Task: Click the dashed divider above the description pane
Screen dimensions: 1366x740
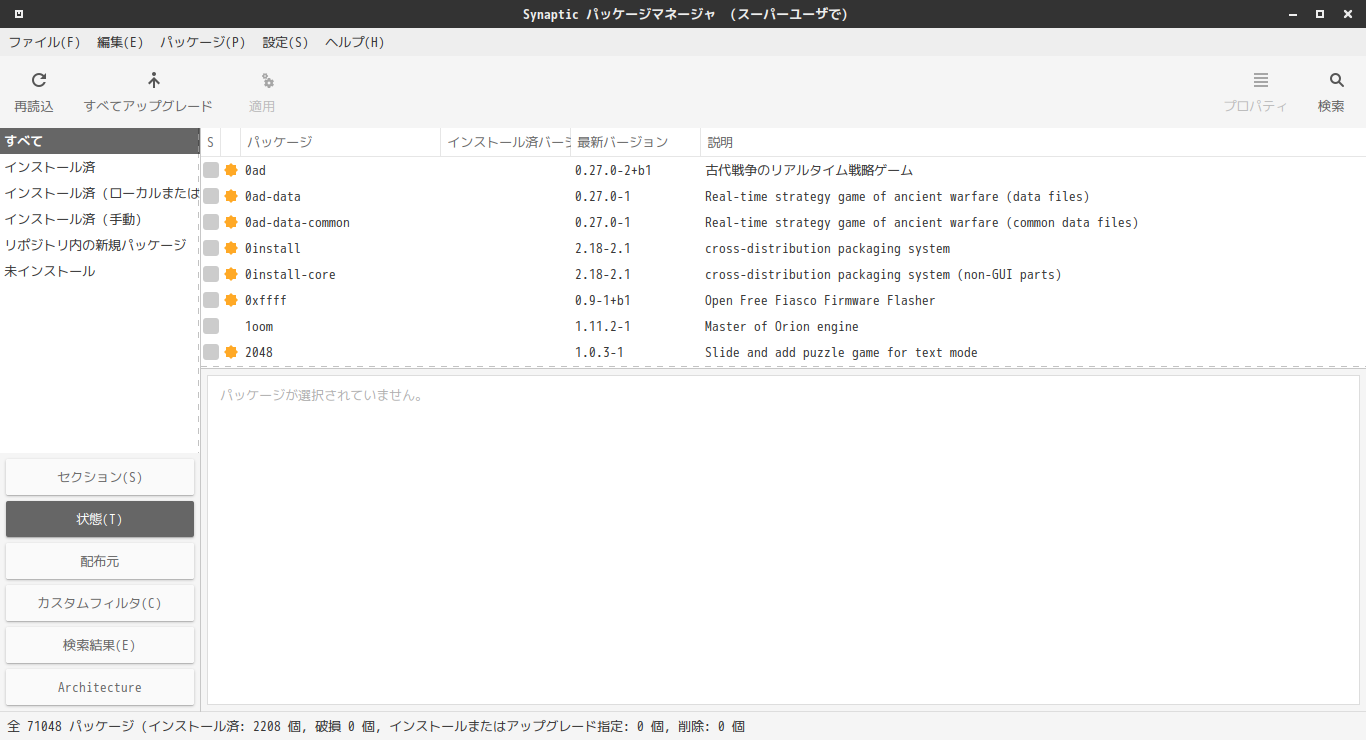Action: [x=783, y=367]
